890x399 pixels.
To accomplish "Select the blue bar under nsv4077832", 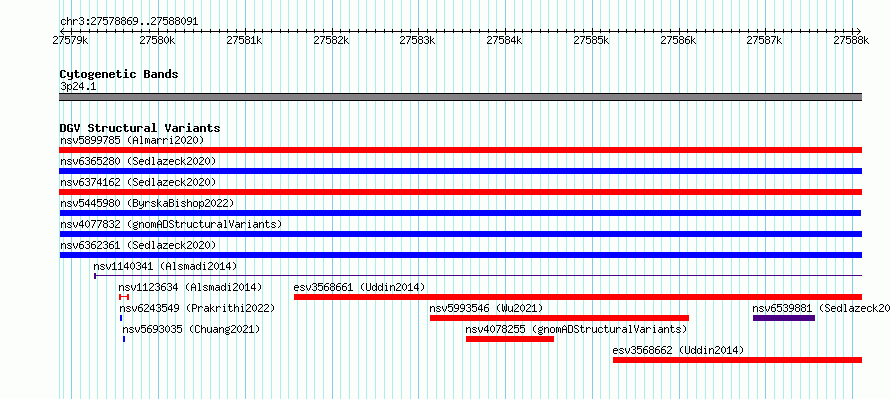I will point(460,234).
